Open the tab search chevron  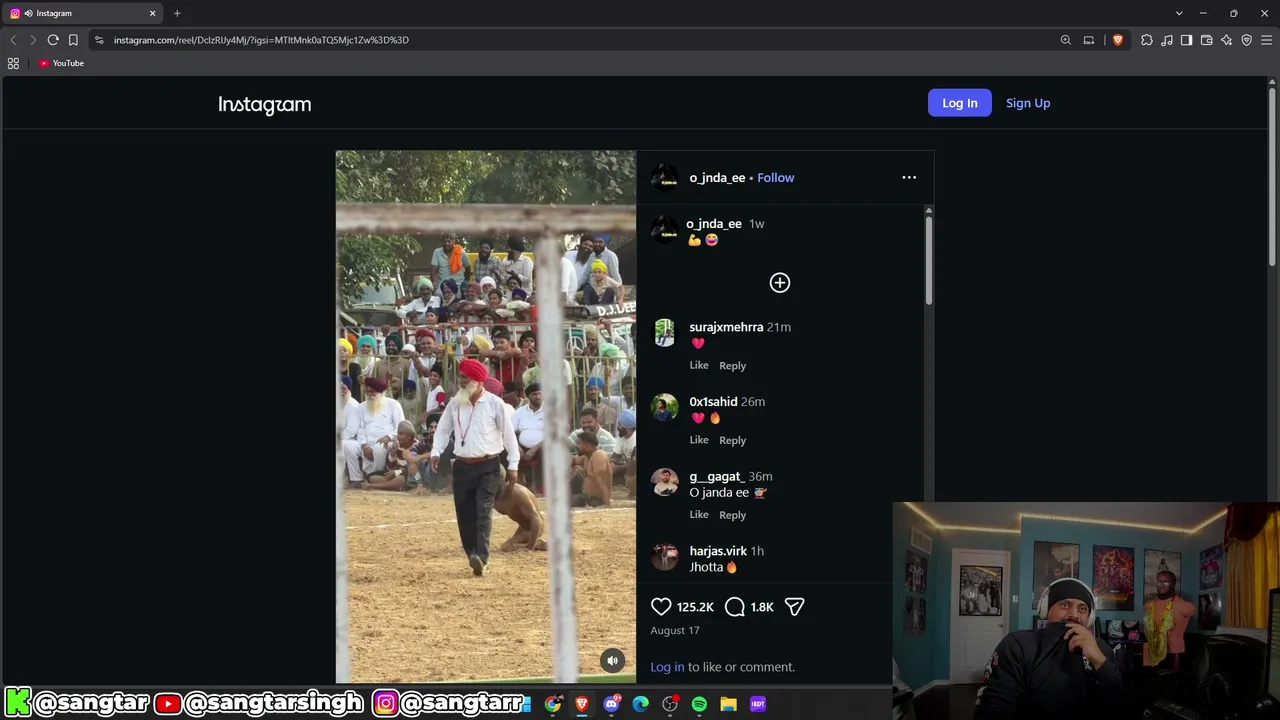(x=1179, y=13)
